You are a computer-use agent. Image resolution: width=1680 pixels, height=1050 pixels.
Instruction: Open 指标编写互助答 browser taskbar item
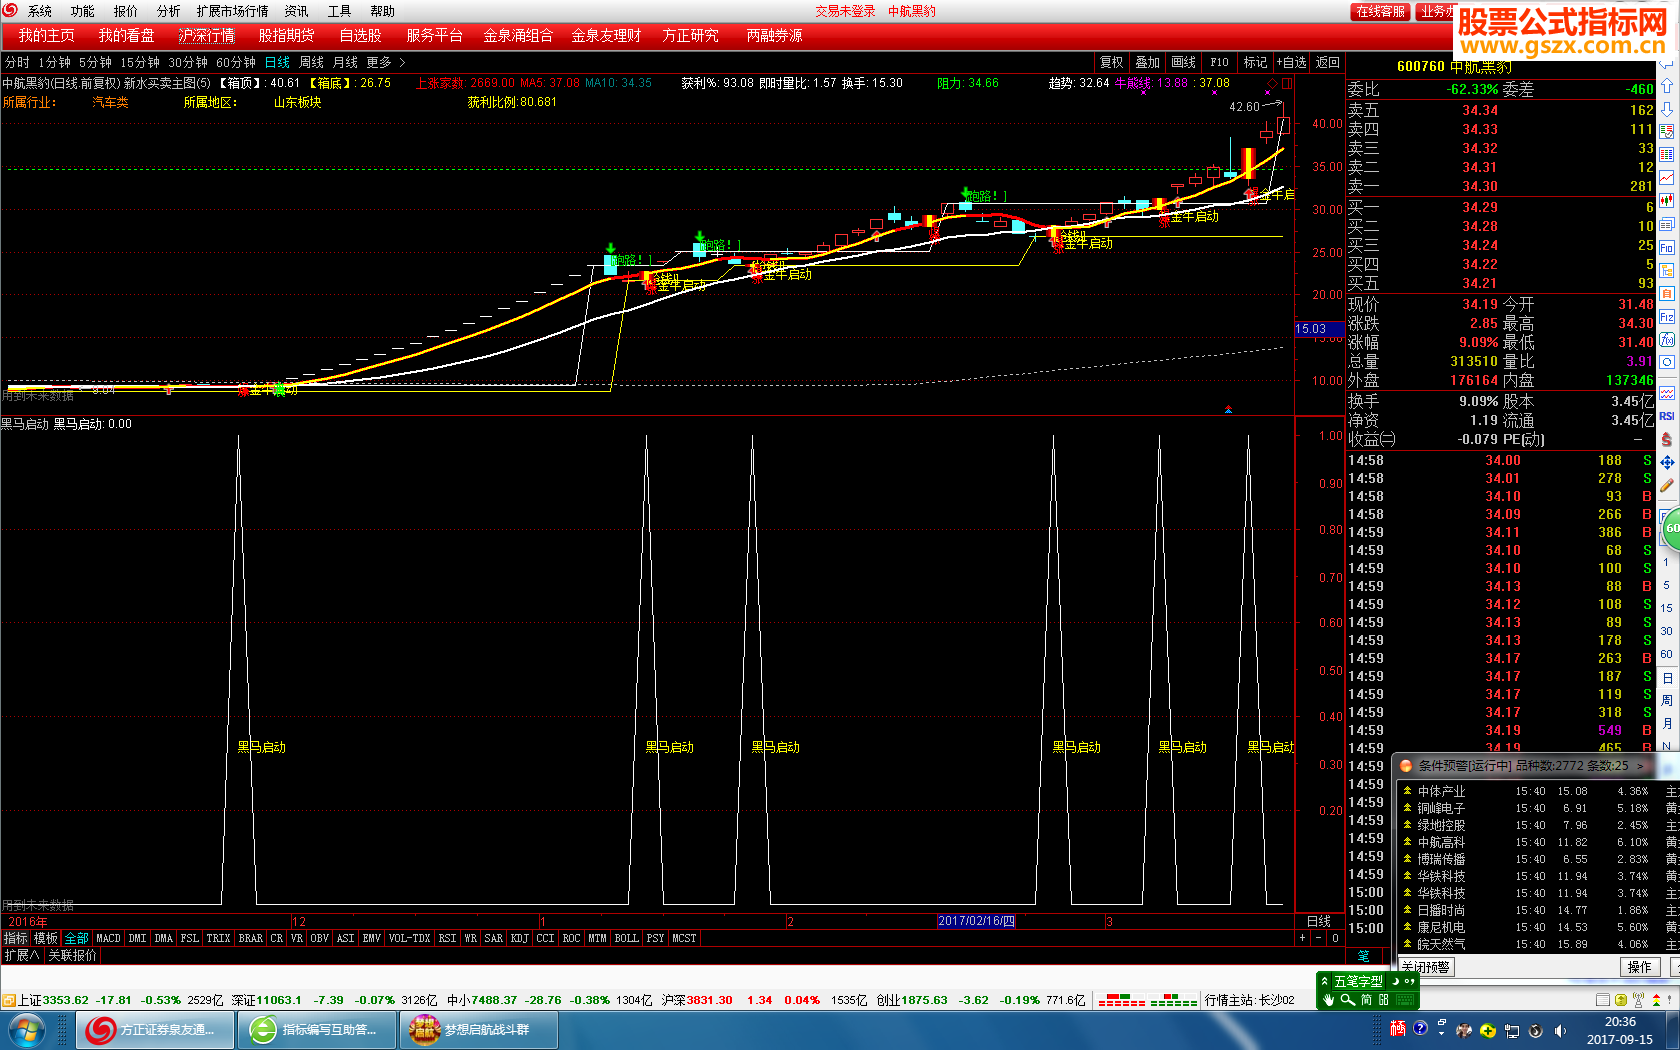coord(317,1029)
